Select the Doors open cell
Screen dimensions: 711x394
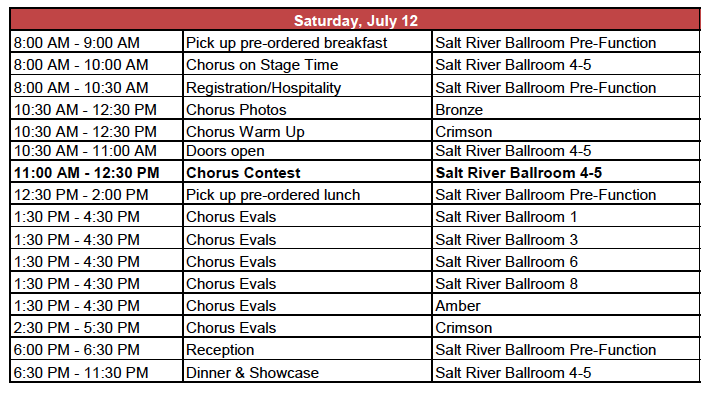[x=307, y=151]
